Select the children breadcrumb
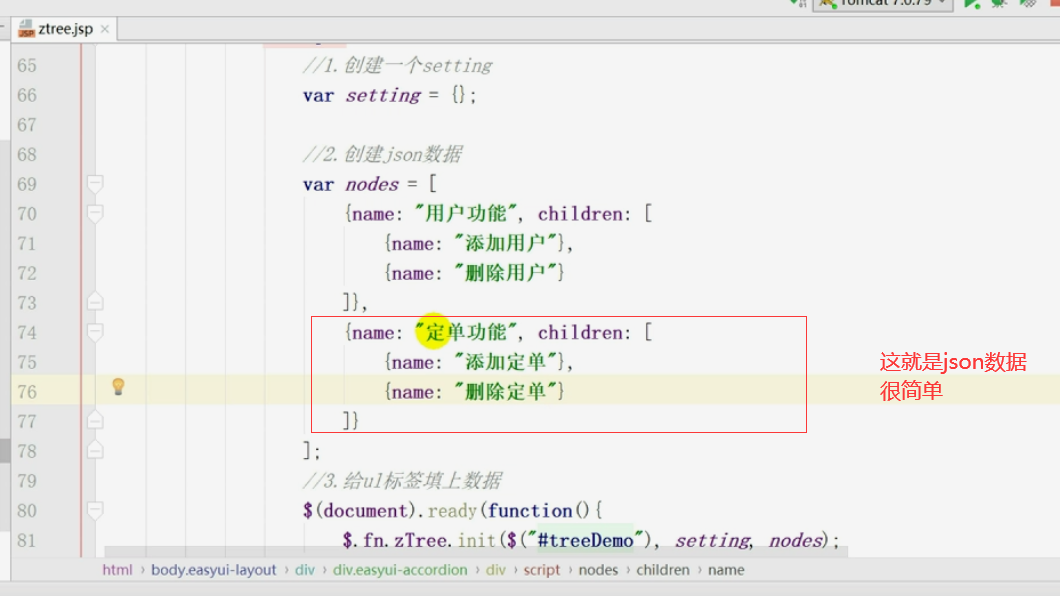The image size is (1060, 596). [663, 570]
